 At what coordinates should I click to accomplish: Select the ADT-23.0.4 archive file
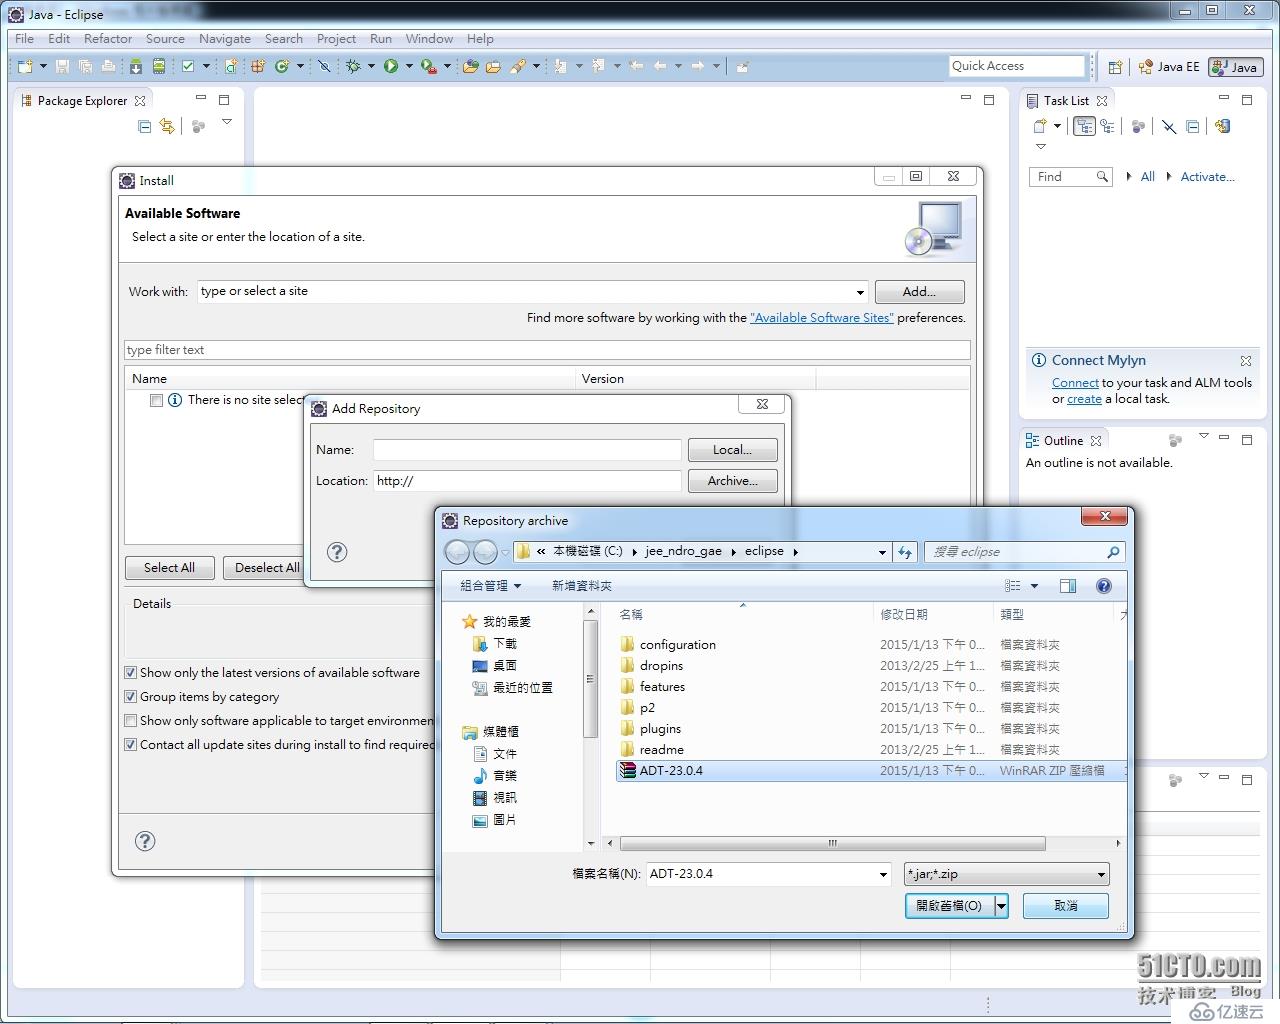[870, 771]
